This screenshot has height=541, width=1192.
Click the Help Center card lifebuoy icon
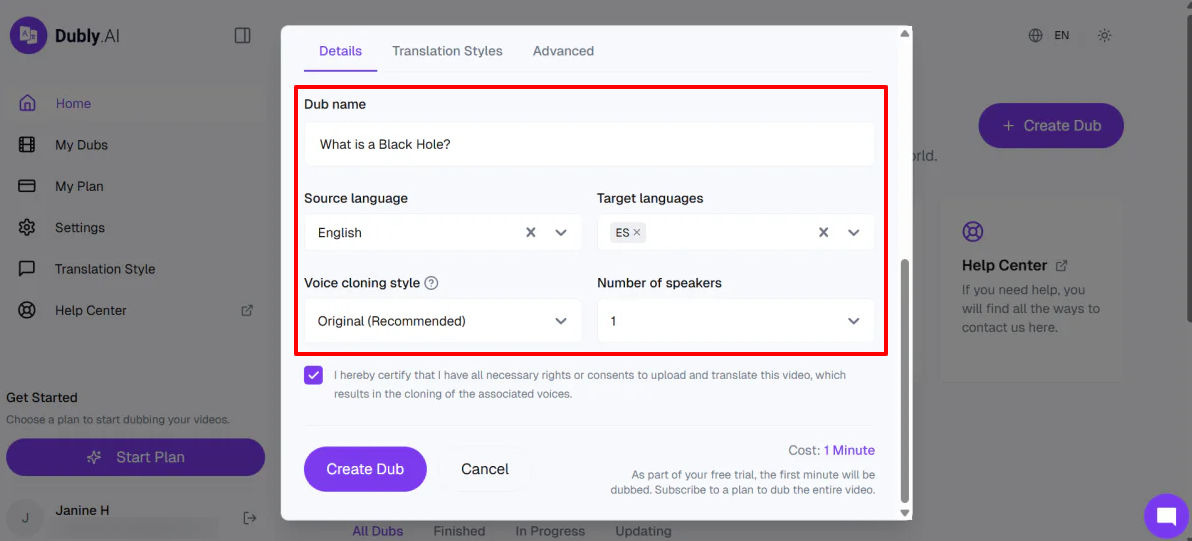pos(973,231)
